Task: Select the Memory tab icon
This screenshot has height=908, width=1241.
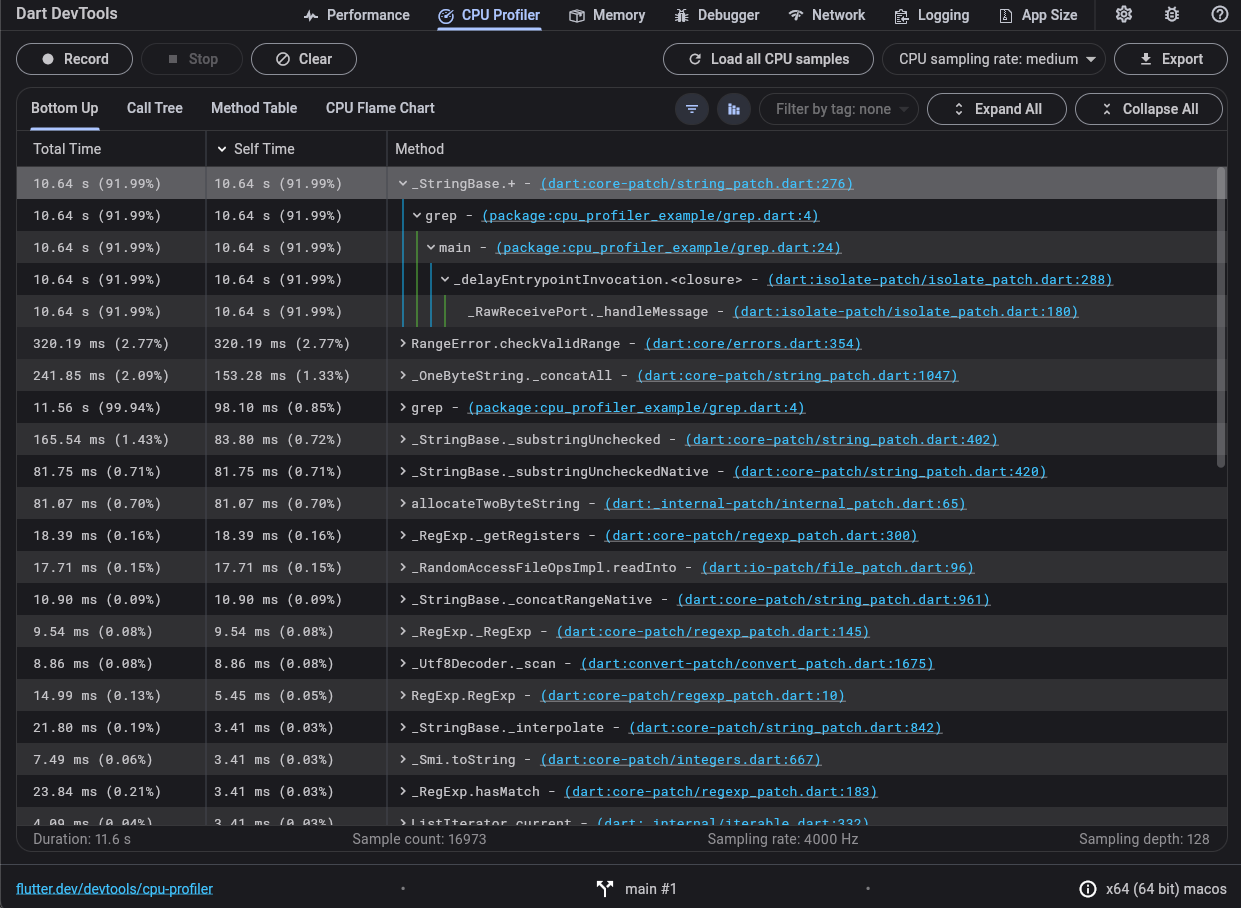Action: pos(577,15)
